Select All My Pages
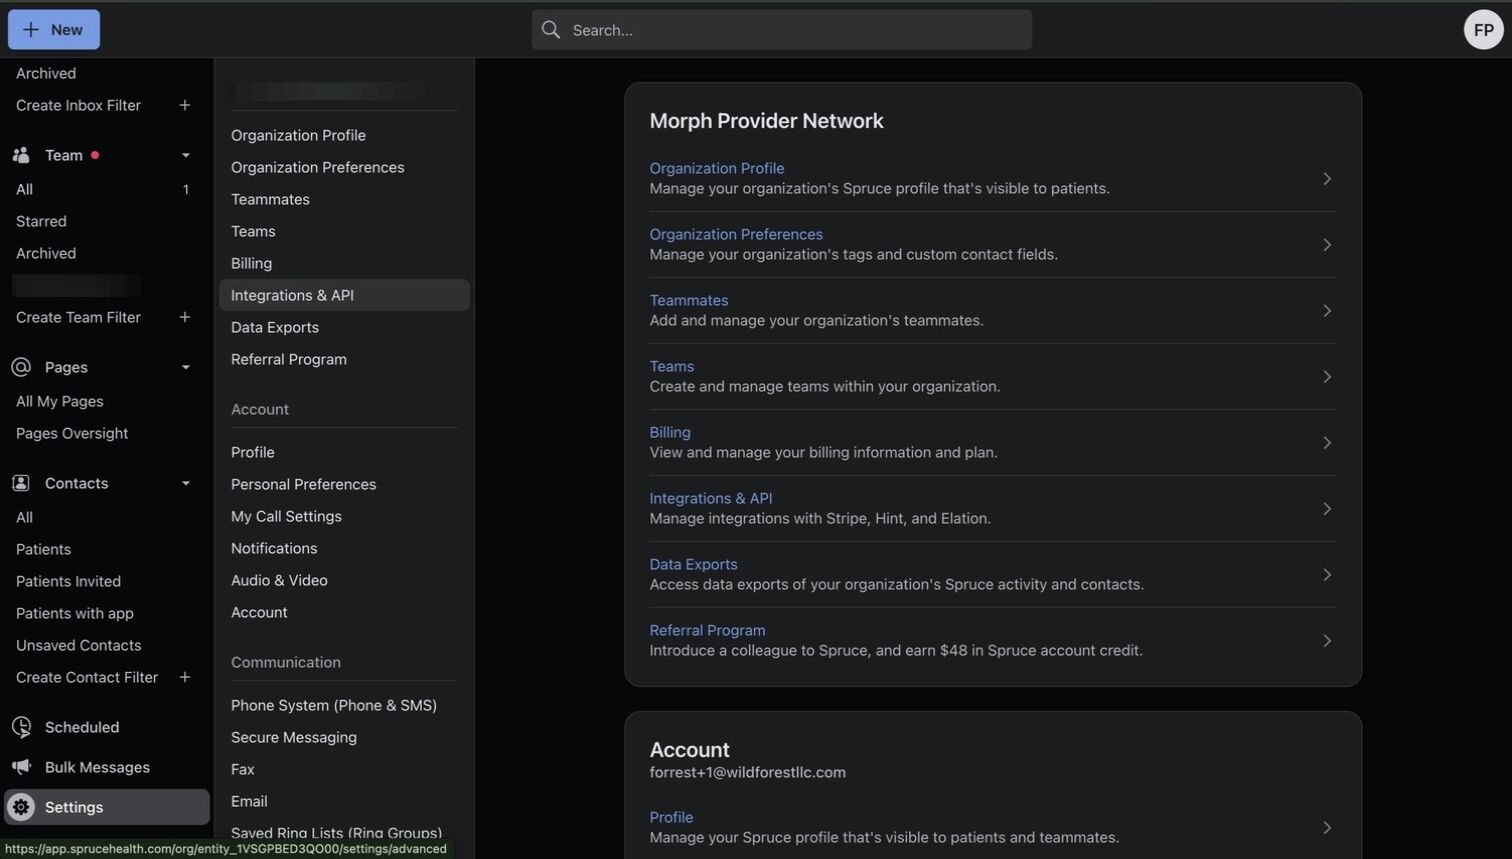The height and width of the screenshot is (859, 1512). [60, 401]
